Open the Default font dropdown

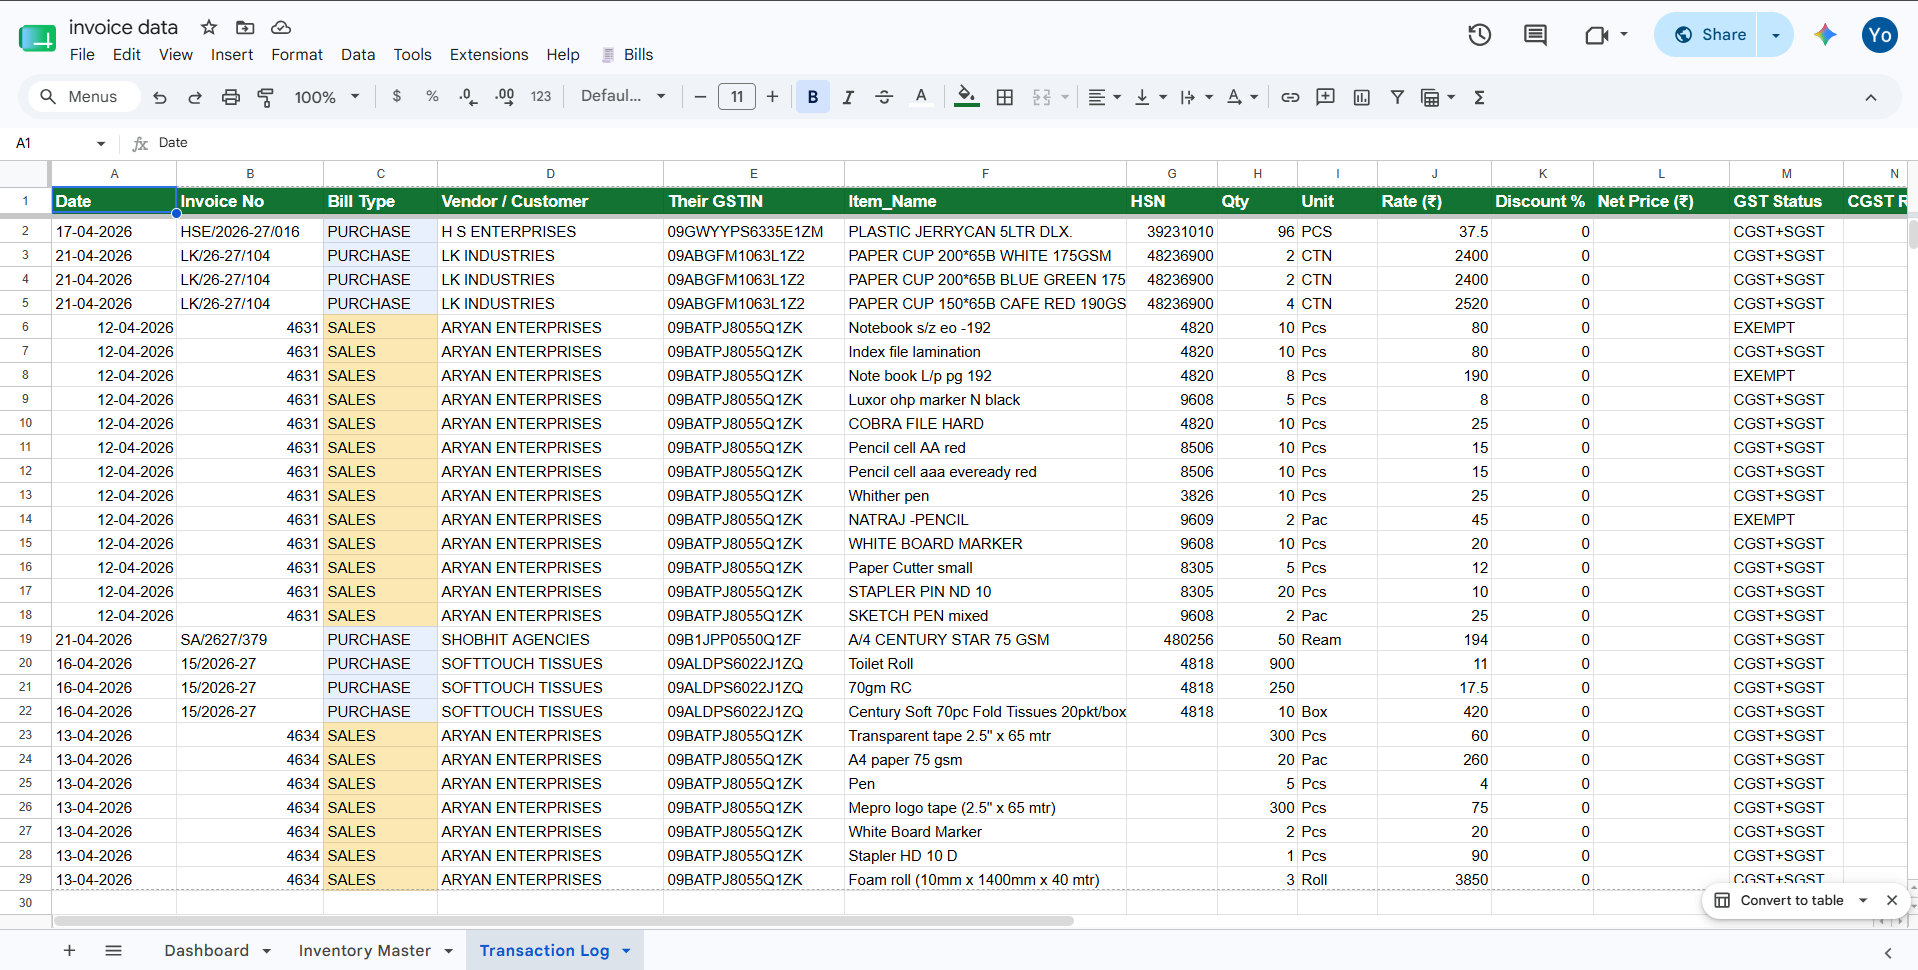tap(623, 97)
